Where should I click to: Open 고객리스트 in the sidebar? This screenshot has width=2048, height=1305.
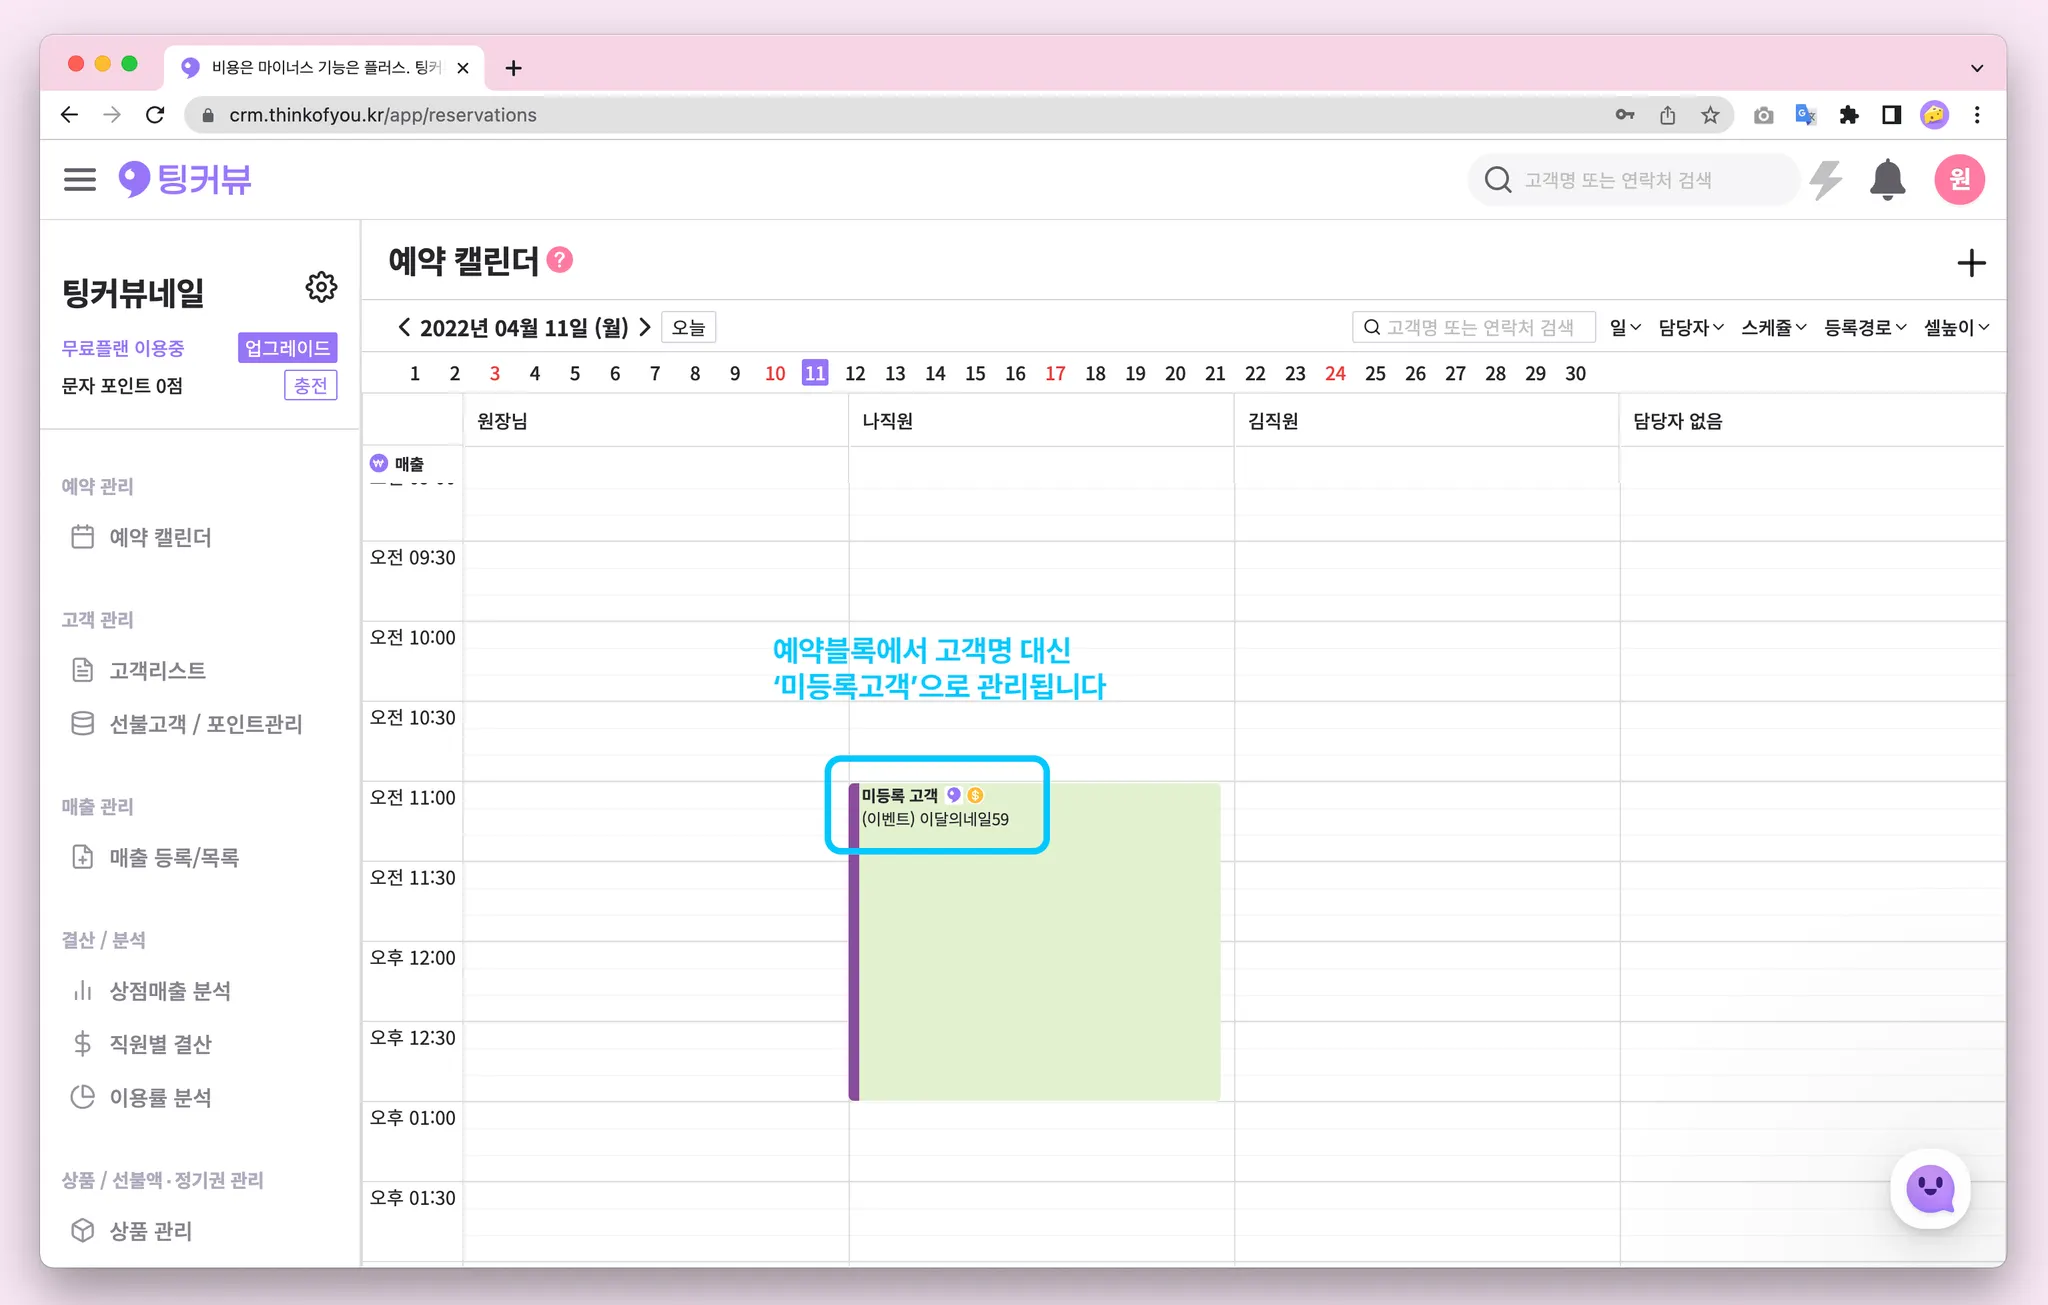coord(157,670)
